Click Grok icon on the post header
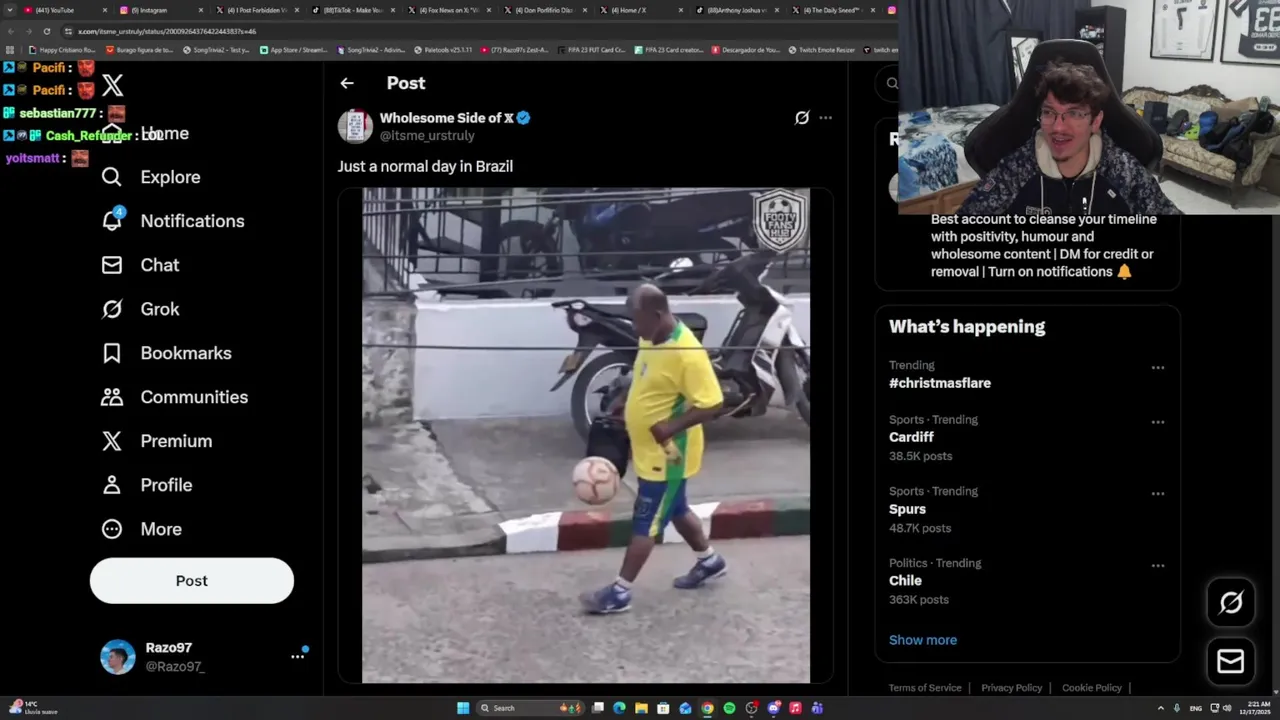The width and height of the screenshot is (1280, 720). coord(801,118)
